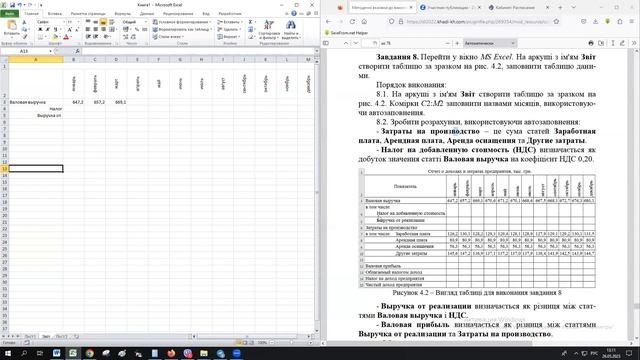Image resolution: width=640 pixels, height=360 pixels.
Task: Click the Increase Font Size icon
Action: [x=69, y=30]
